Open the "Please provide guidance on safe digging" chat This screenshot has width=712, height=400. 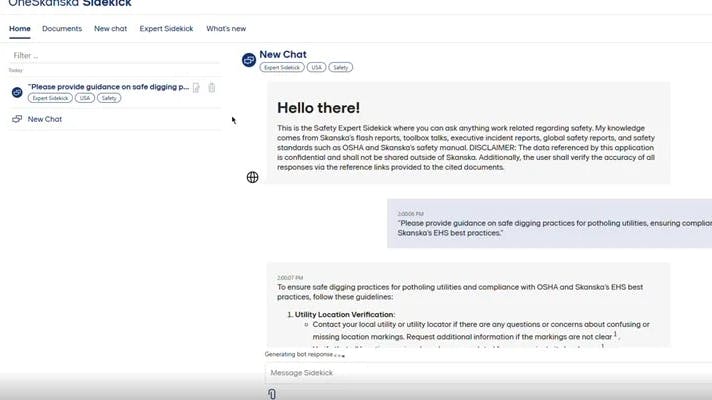click(x=108, y=87)
